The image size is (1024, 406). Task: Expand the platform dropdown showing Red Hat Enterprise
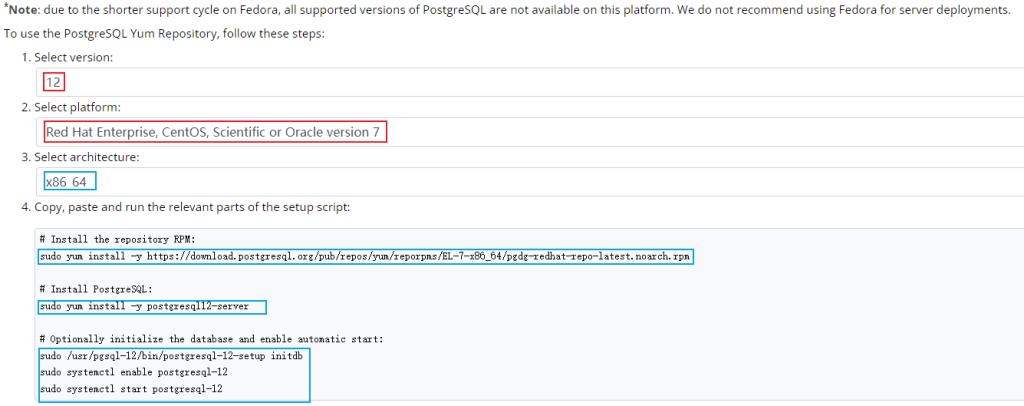[530, 132]
